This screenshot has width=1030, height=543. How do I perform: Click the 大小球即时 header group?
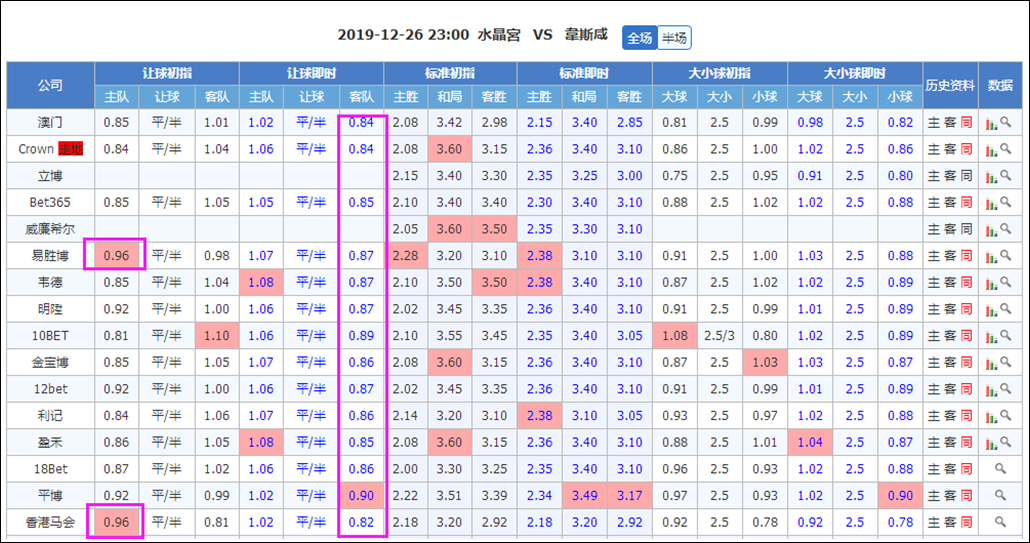[x=854, y=74]
